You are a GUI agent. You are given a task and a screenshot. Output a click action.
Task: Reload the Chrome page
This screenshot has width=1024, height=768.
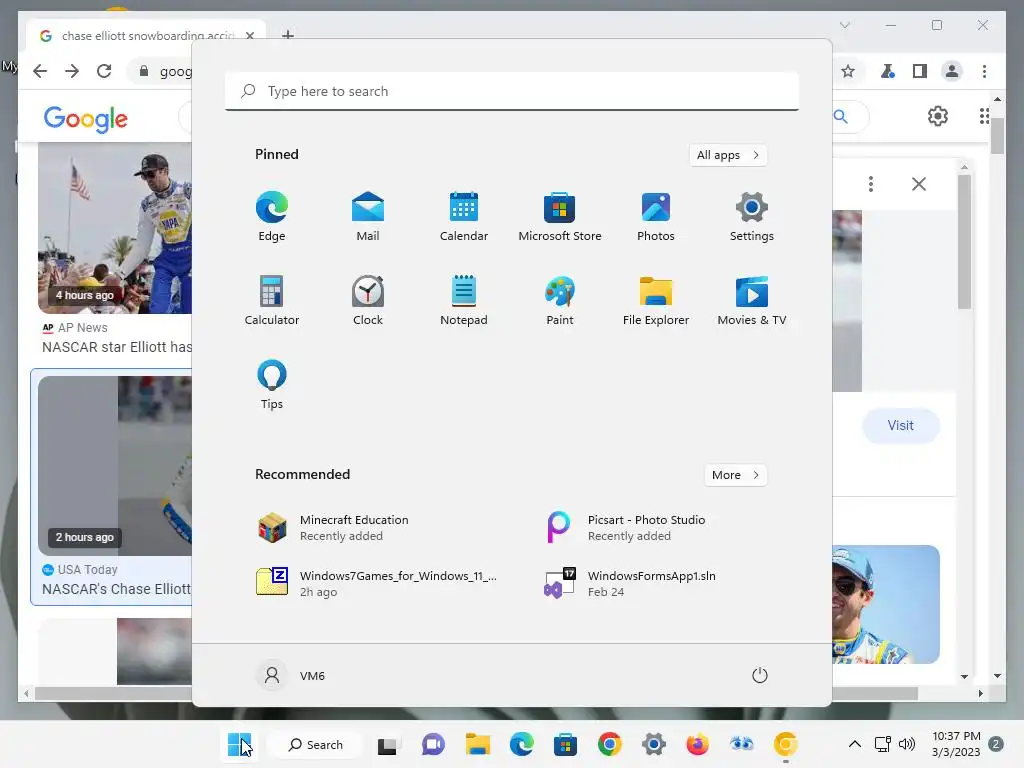tap(104, 71)
